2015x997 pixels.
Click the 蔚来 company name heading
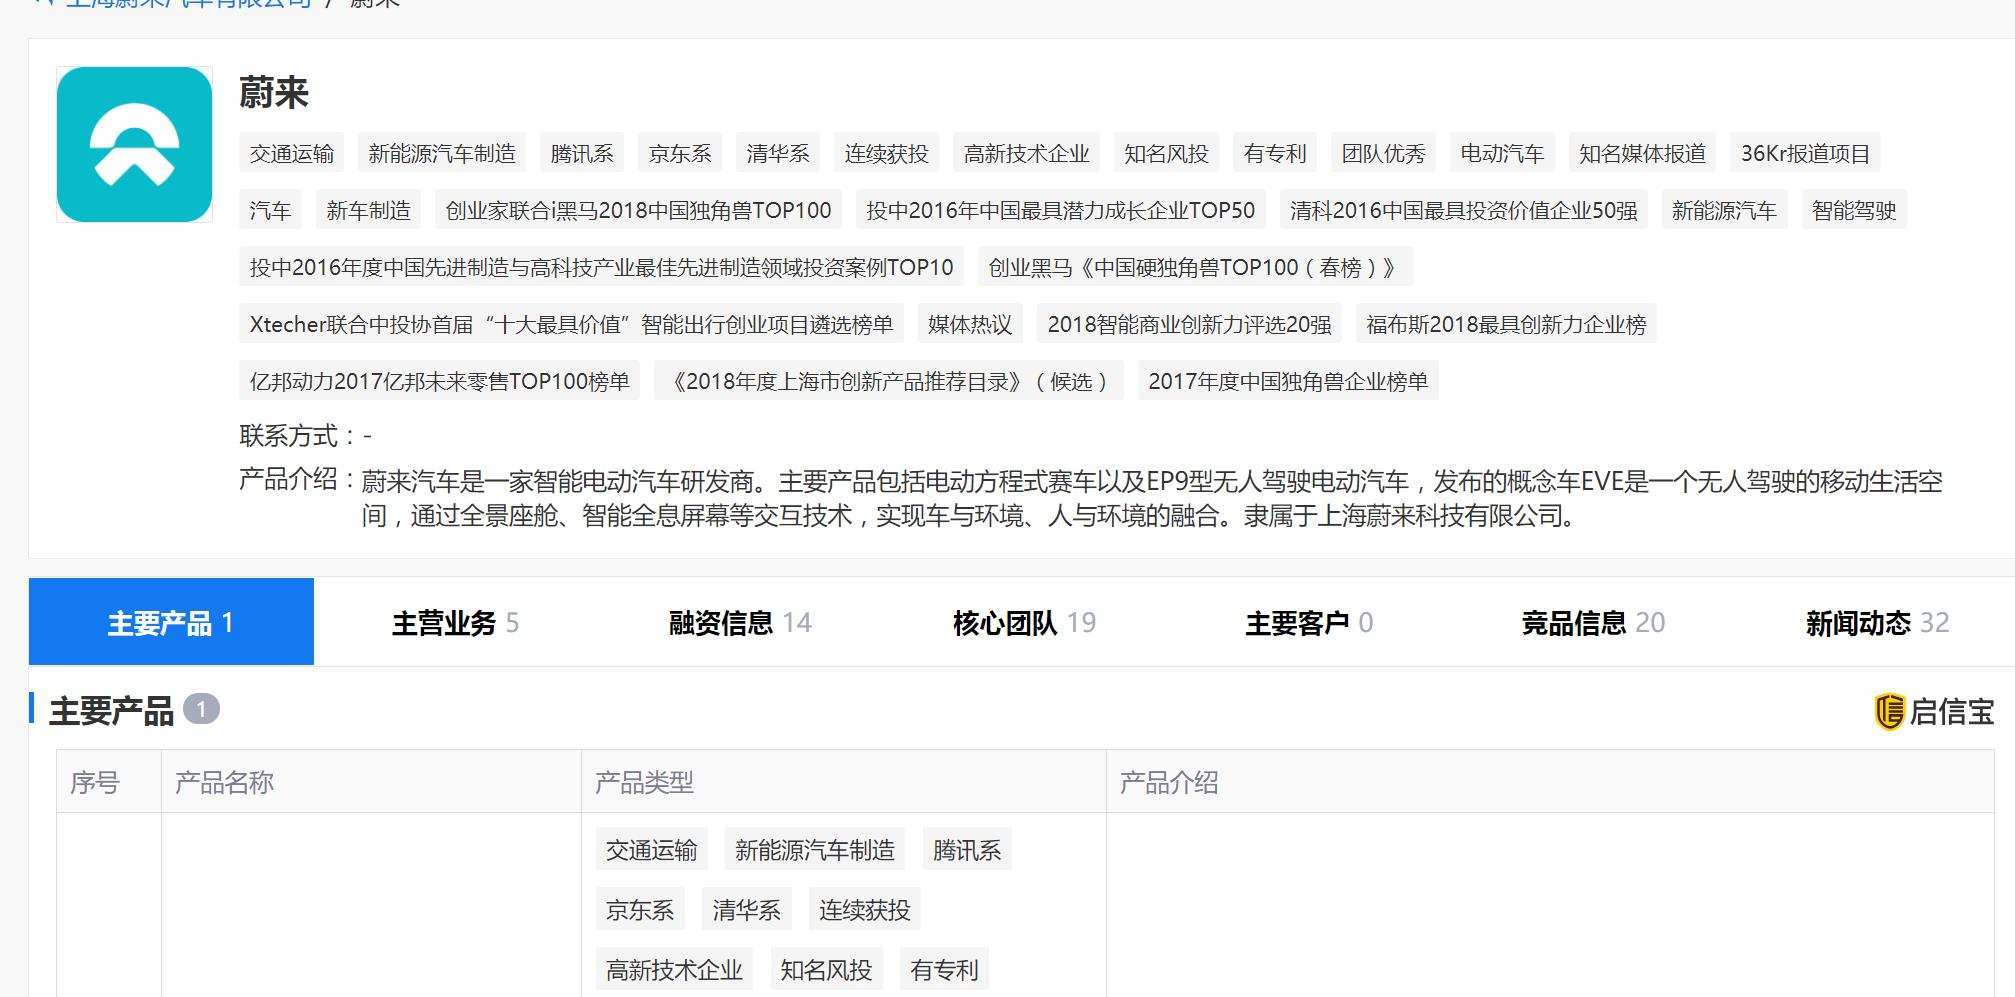pos(274,93)
